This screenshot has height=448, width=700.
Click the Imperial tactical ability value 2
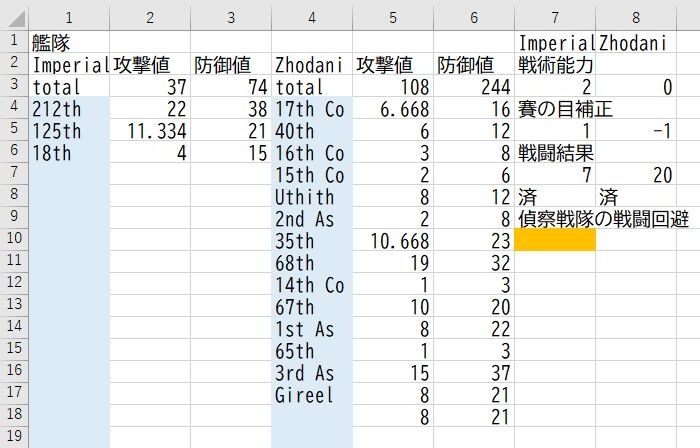click(555, 86)
